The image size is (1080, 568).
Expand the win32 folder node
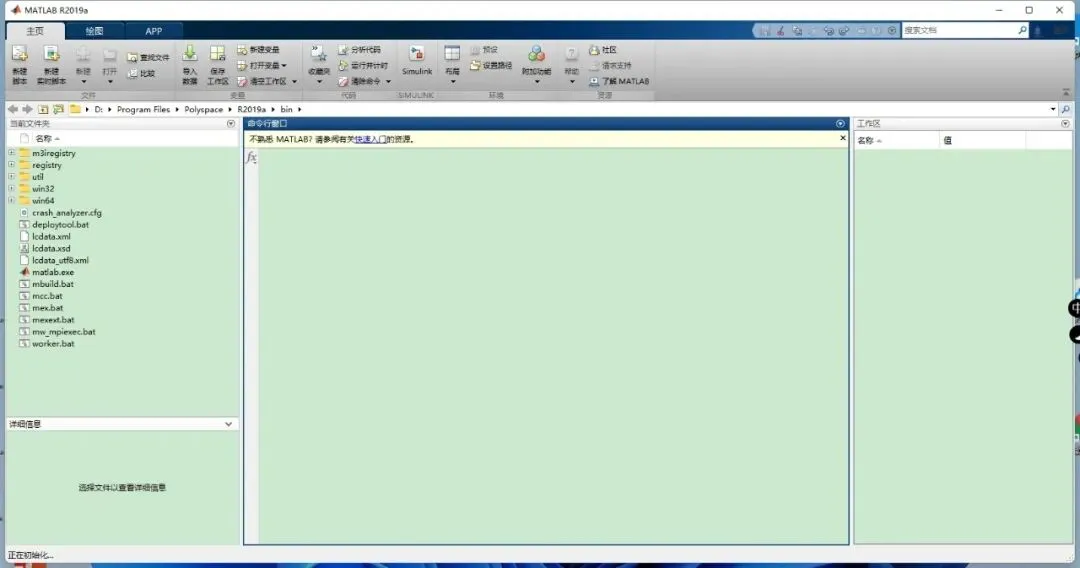point(11,188)
